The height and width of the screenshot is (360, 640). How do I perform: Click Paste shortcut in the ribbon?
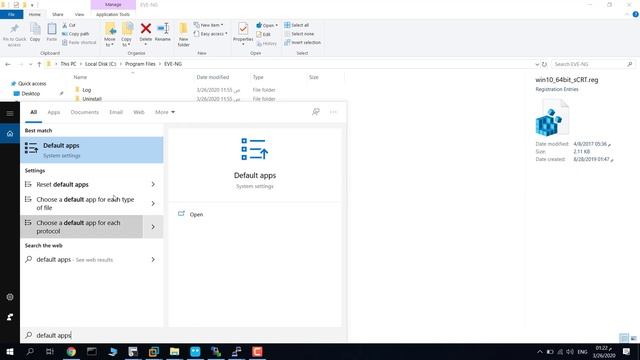tap(79, 42)
